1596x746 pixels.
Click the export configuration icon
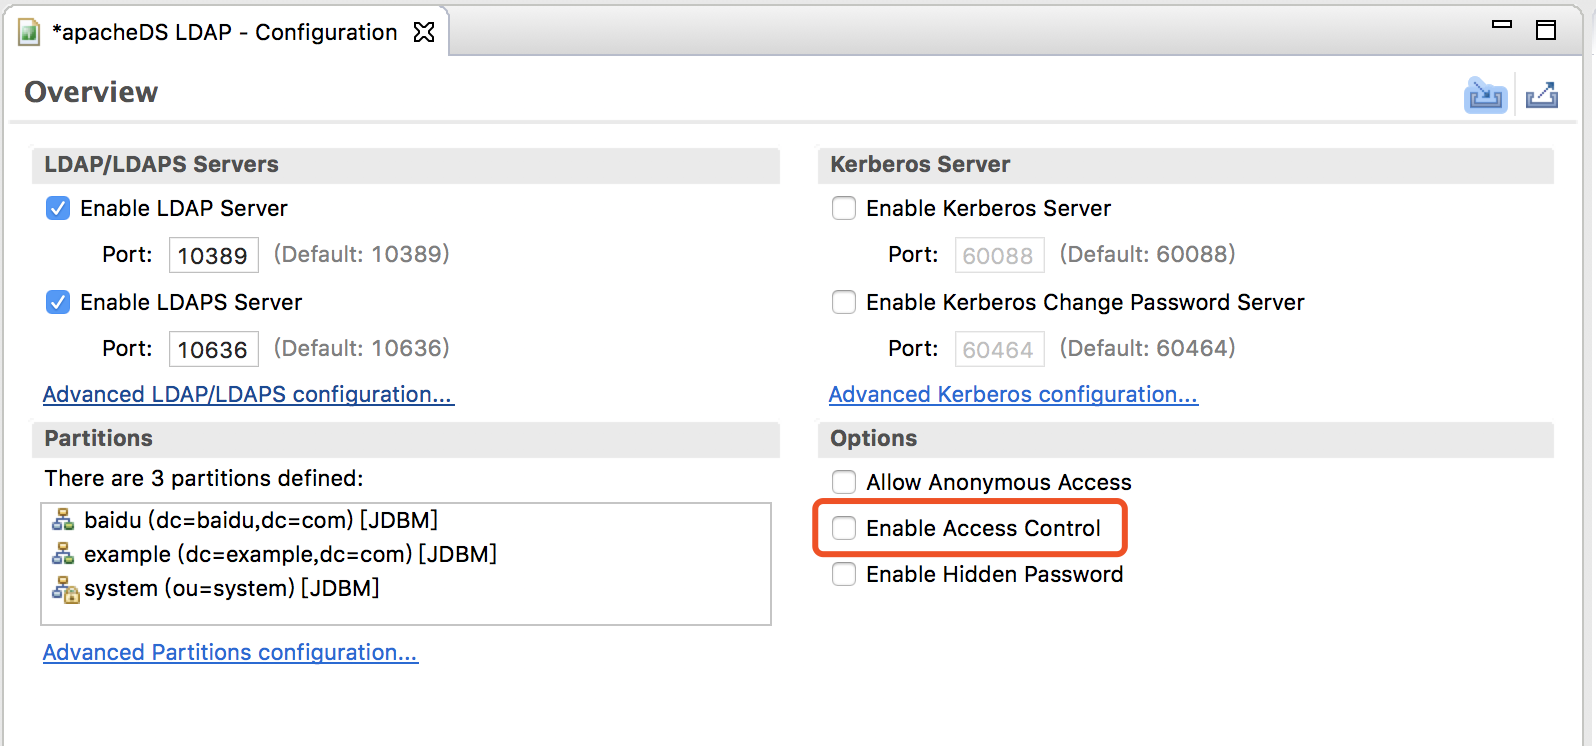click(x=1541, y=95)
